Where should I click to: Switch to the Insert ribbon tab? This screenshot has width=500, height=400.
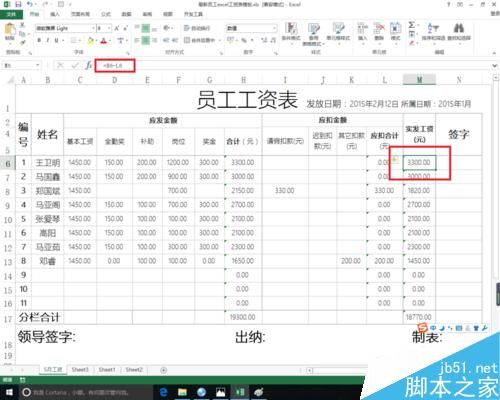55,14
